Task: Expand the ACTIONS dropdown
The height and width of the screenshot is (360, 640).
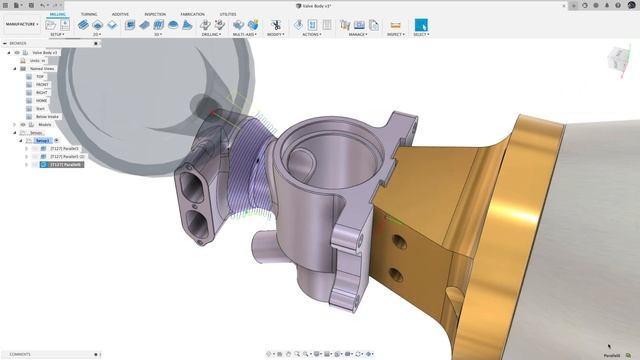Action: tap(312, 35)
